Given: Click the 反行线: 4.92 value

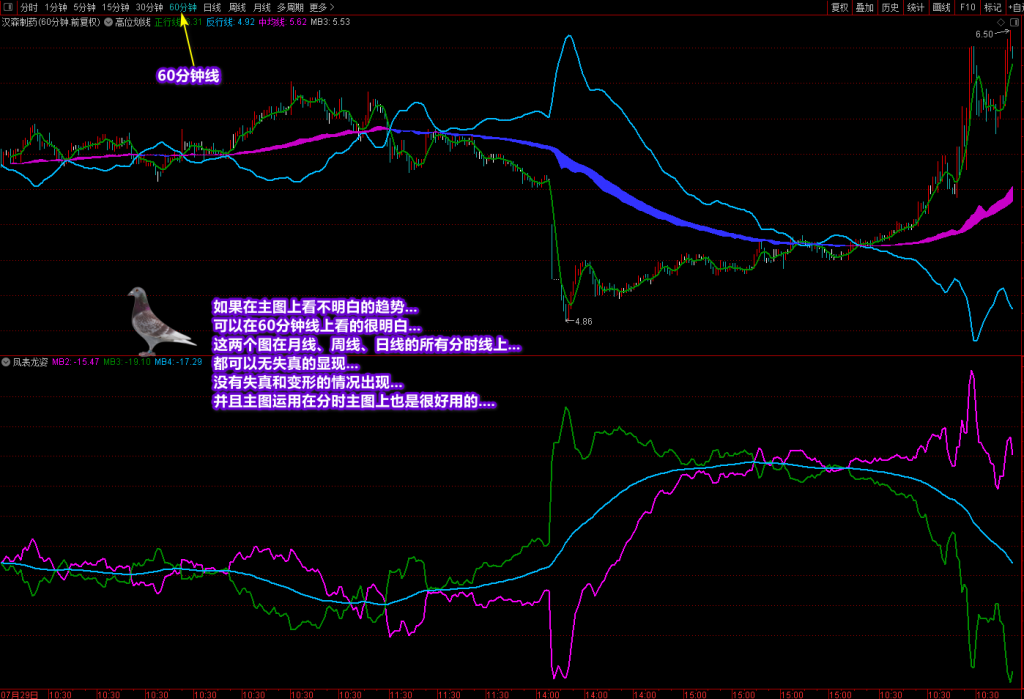Looking at the screenshot, I should (x=231, y=22).
